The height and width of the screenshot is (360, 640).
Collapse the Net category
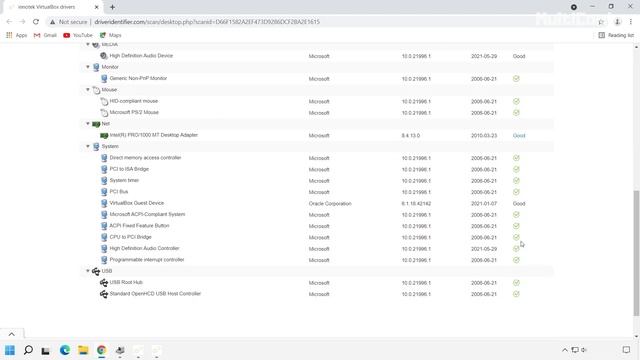[x=88, y=123]
